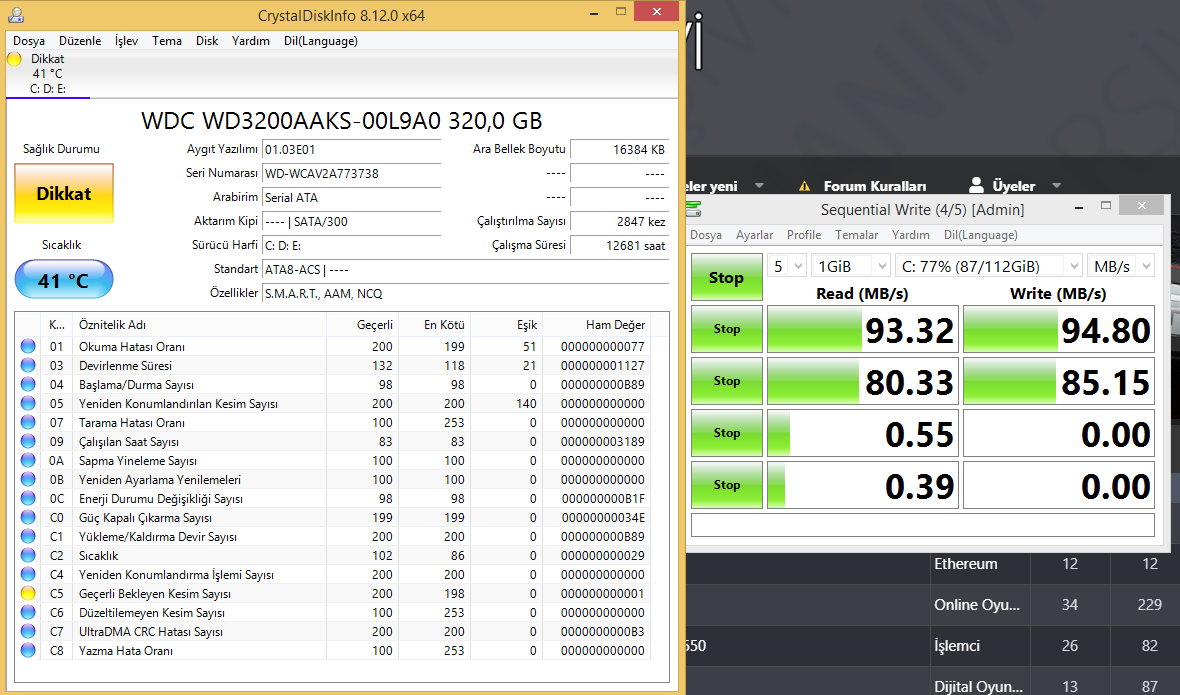Open the test count dropdown showing 5
1180x695 pixels.
pos(786,266)
